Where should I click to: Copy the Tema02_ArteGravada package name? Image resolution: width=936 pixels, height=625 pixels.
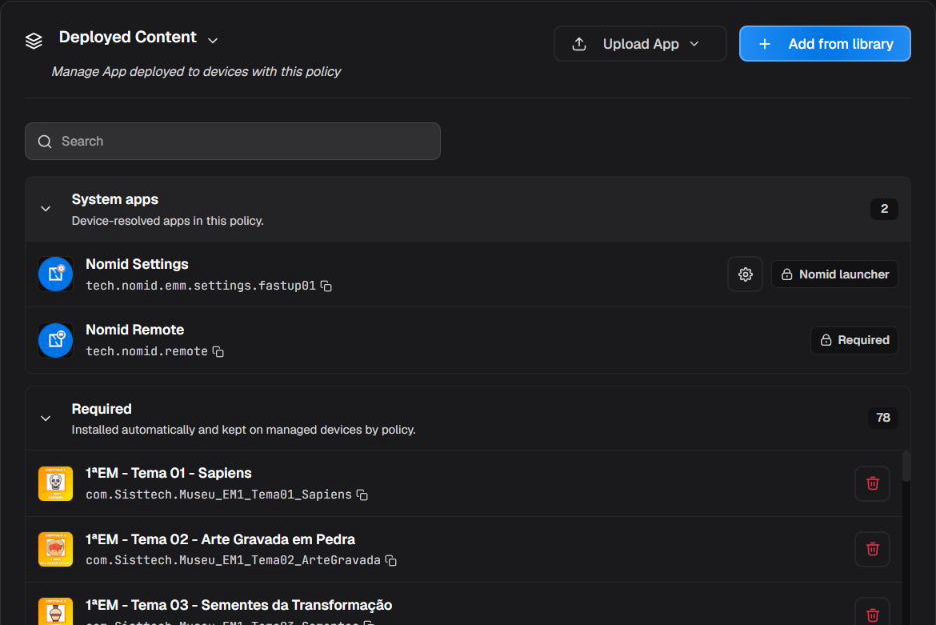(x=390, y=561)
